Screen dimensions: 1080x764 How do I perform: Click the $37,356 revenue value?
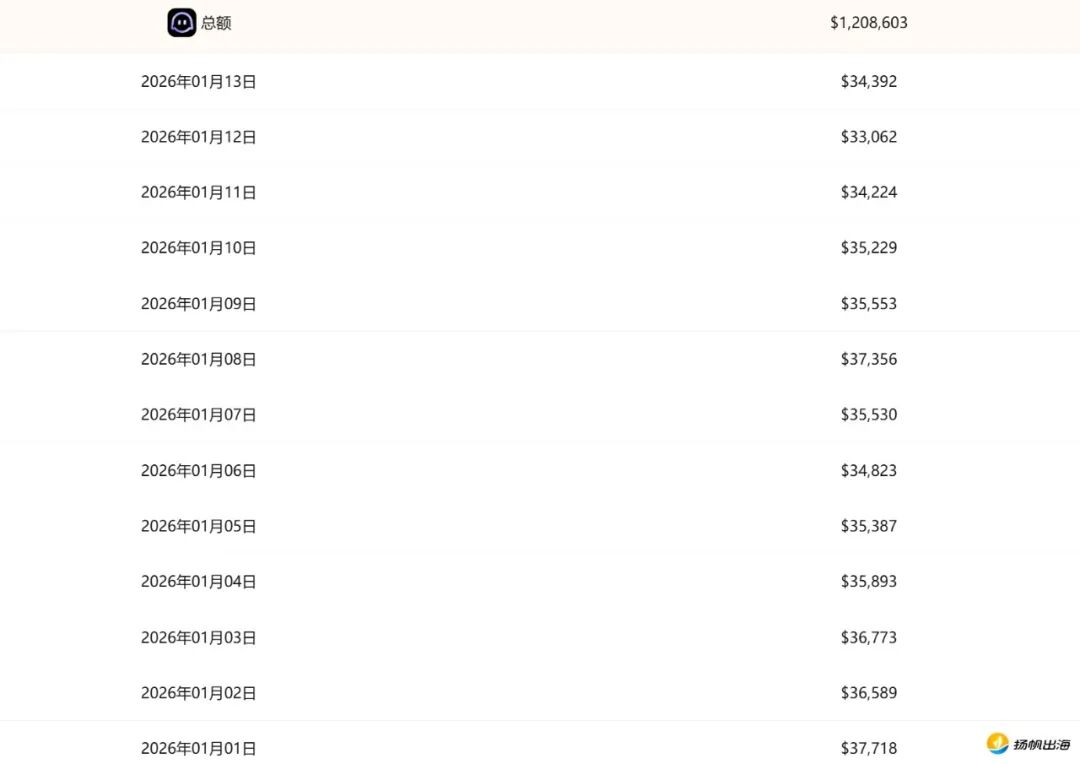[x=868, y=359]
